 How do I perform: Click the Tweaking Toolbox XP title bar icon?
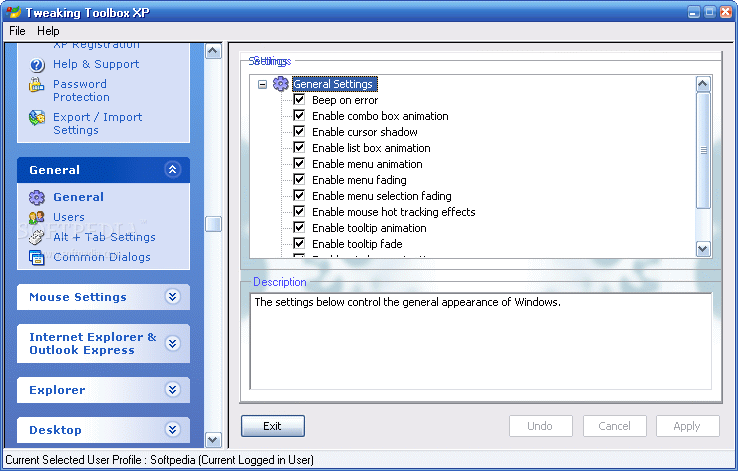tap(13, 12)
